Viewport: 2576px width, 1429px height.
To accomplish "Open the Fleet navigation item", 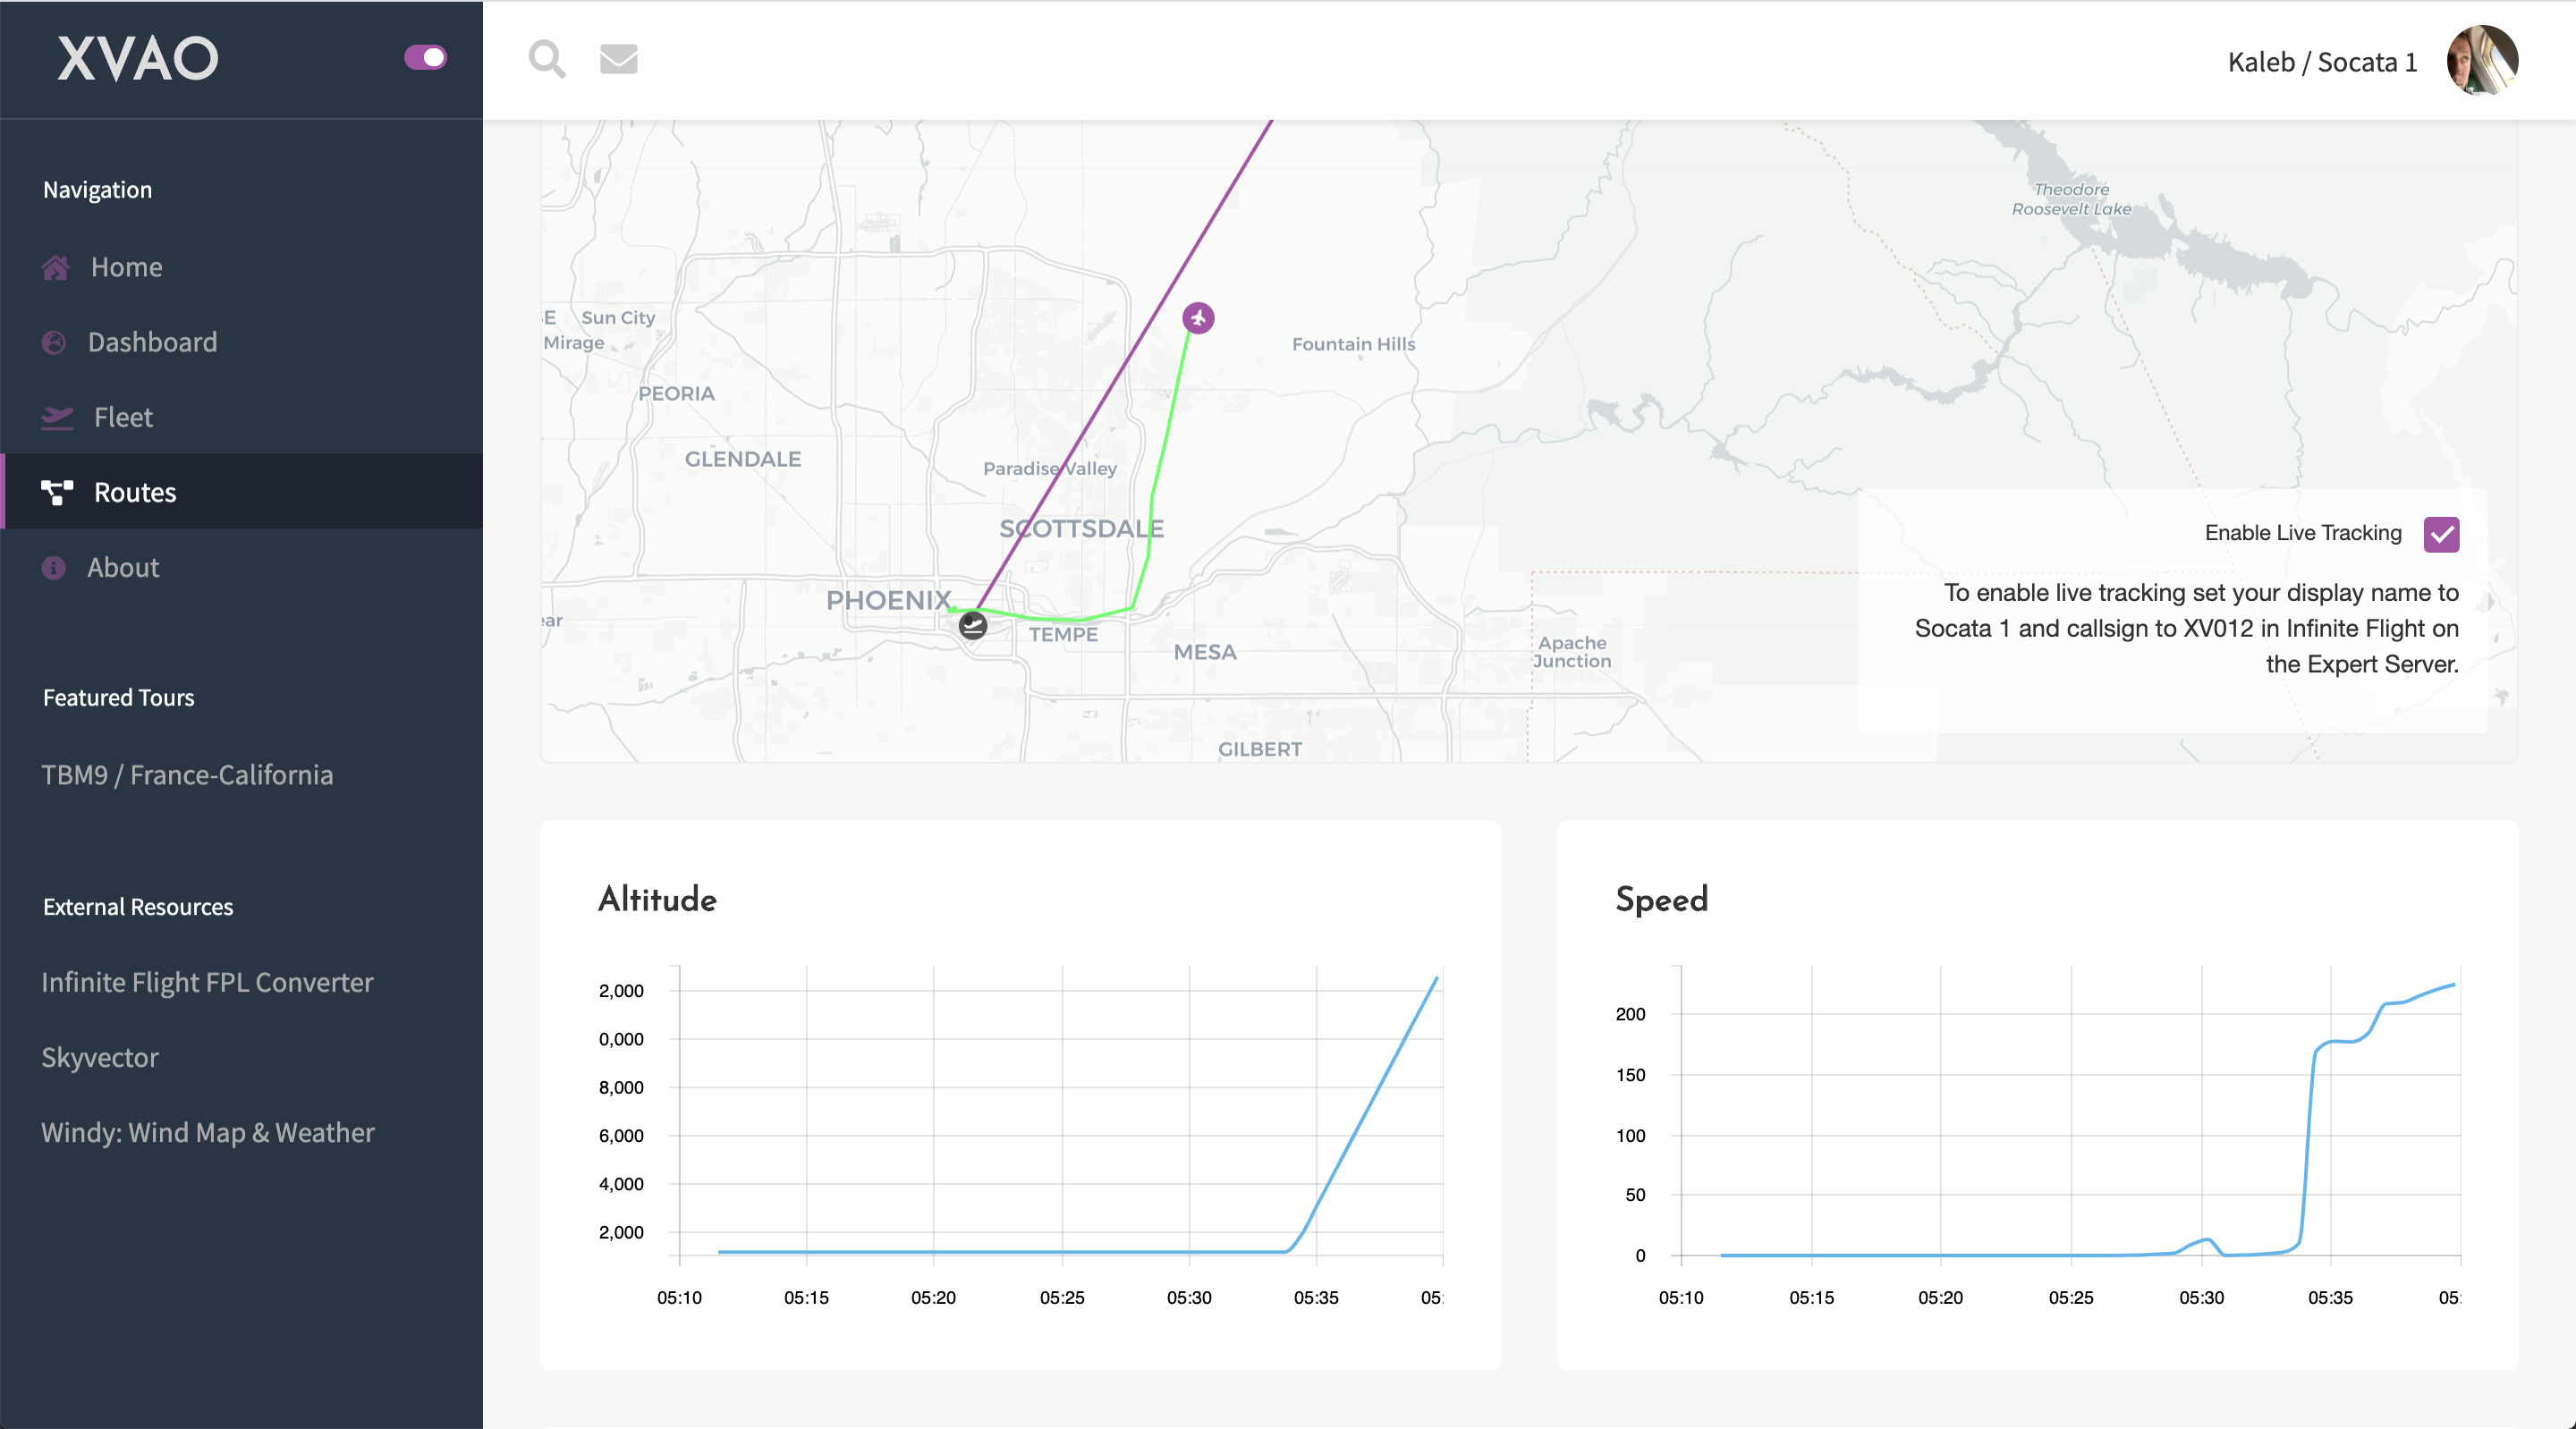I will (123, 417).
